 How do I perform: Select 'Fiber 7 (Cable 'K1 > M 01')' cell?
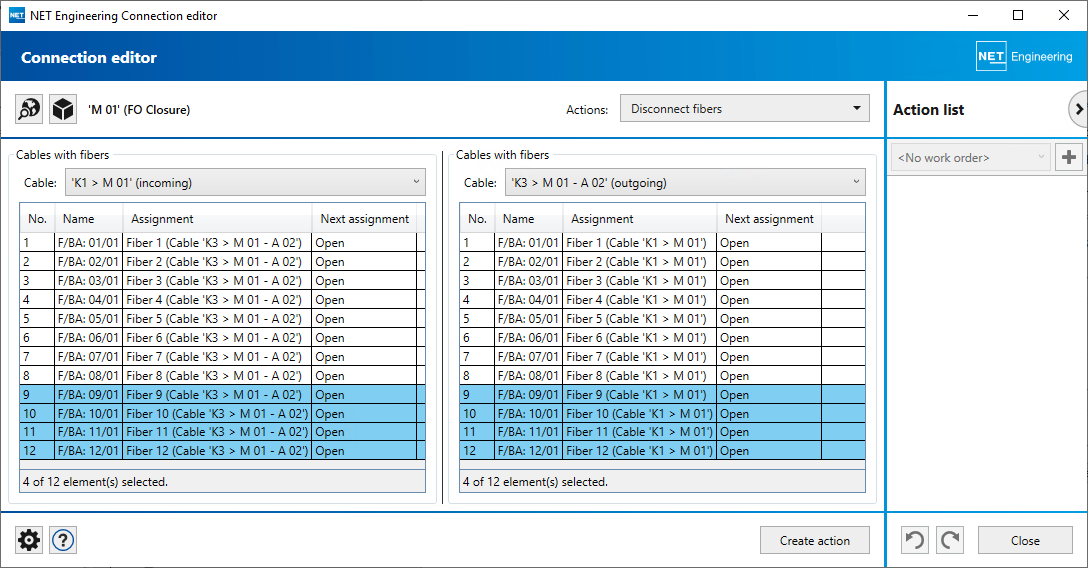coord(640,356)
